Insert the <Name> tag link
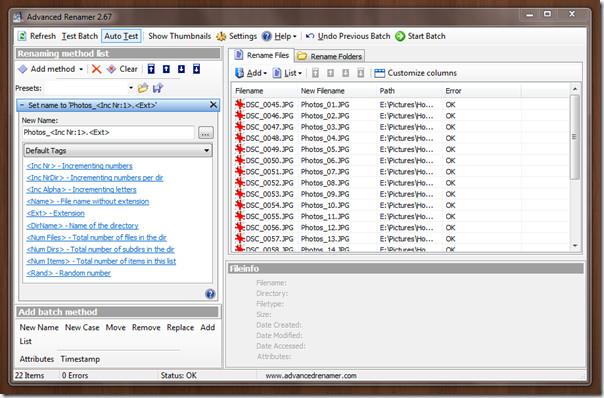Image resolution: width=604 pixels, height=398 pixels. [x=87, y=202]
